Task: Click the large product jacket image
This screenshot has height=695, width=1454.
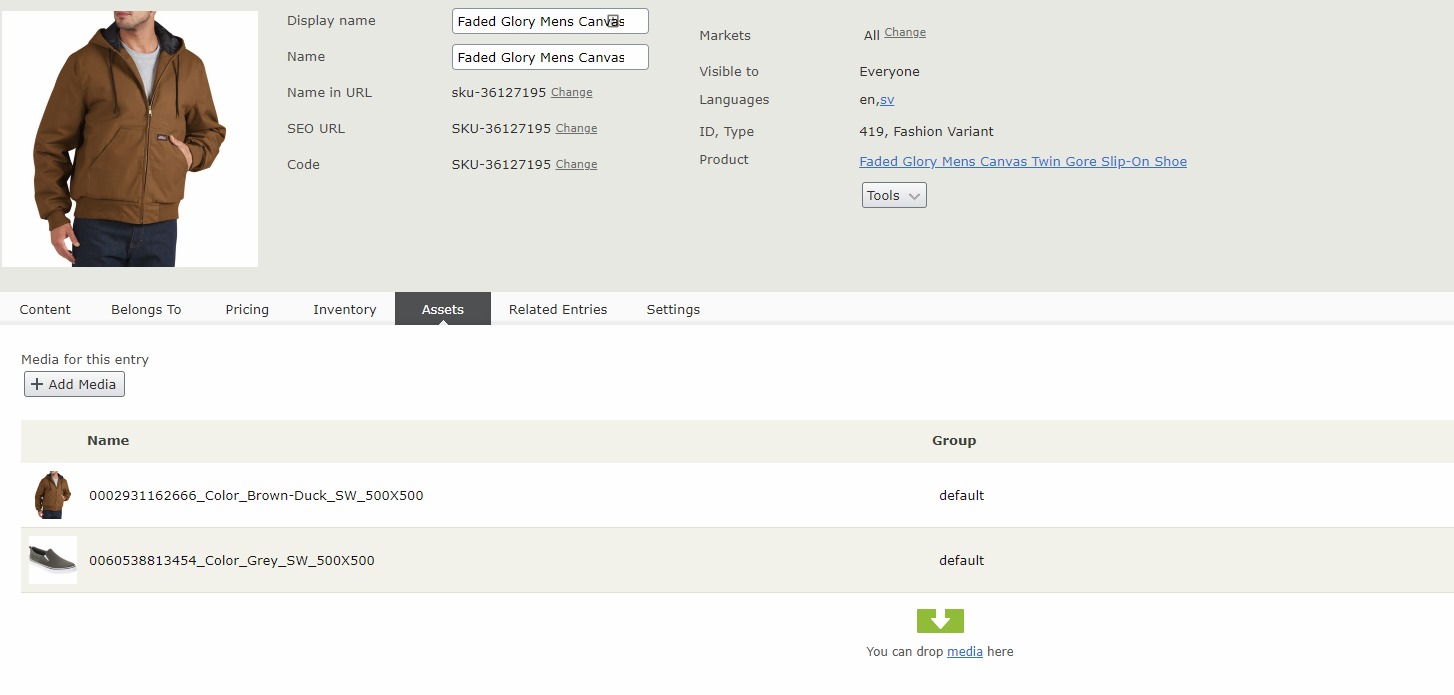Action: coord(130,139)
